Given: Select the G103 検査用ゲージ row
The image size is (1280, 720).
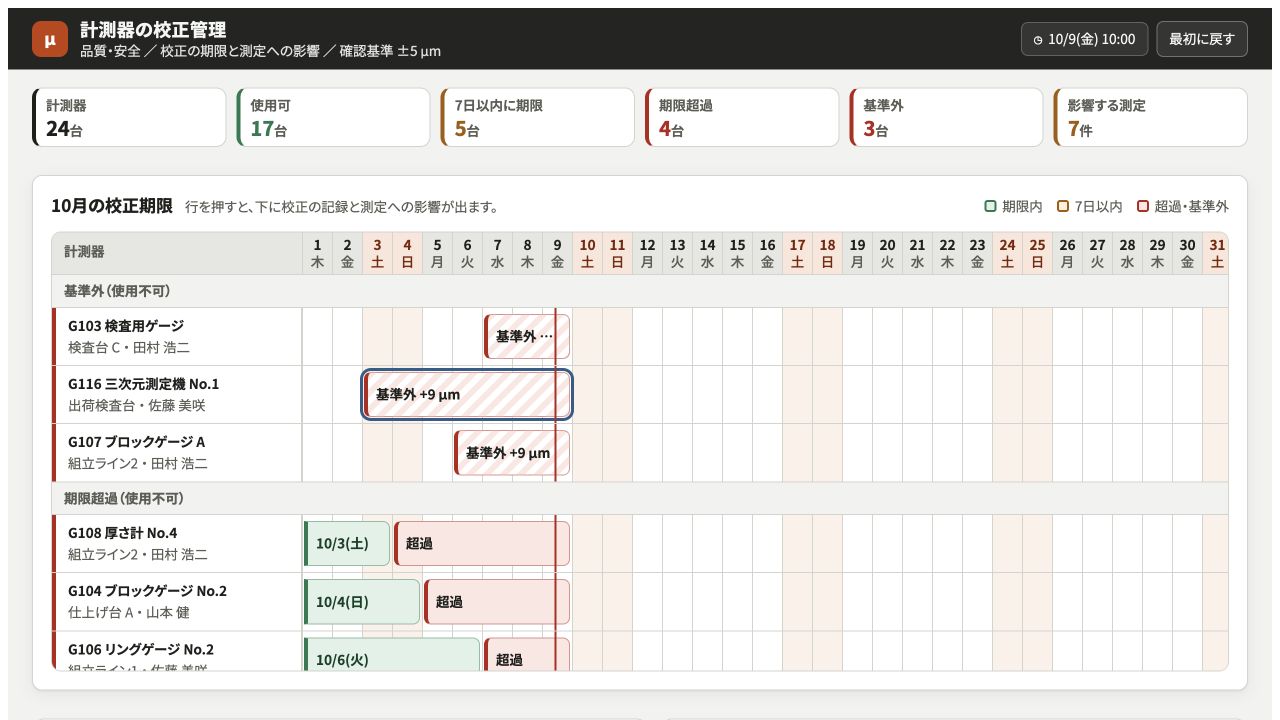Looking at the screenshot, I should tap(640, 337).
